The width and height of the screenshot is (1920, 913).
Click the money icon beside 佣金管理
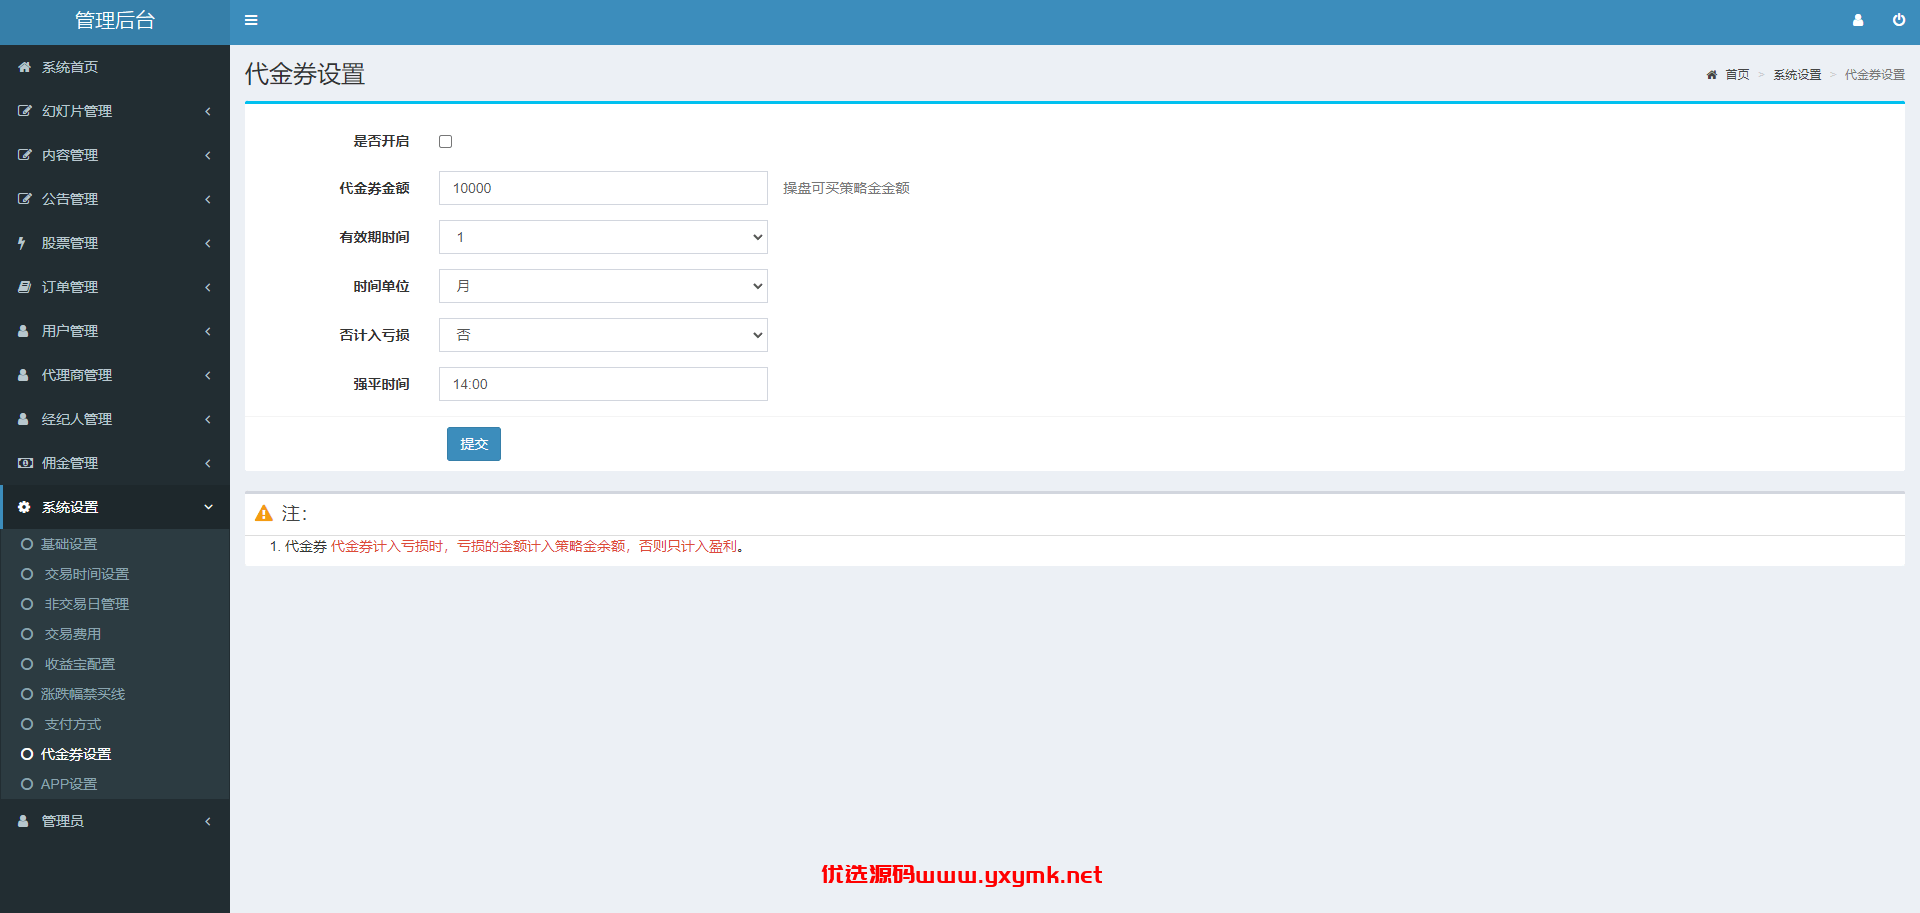(25, 463)
